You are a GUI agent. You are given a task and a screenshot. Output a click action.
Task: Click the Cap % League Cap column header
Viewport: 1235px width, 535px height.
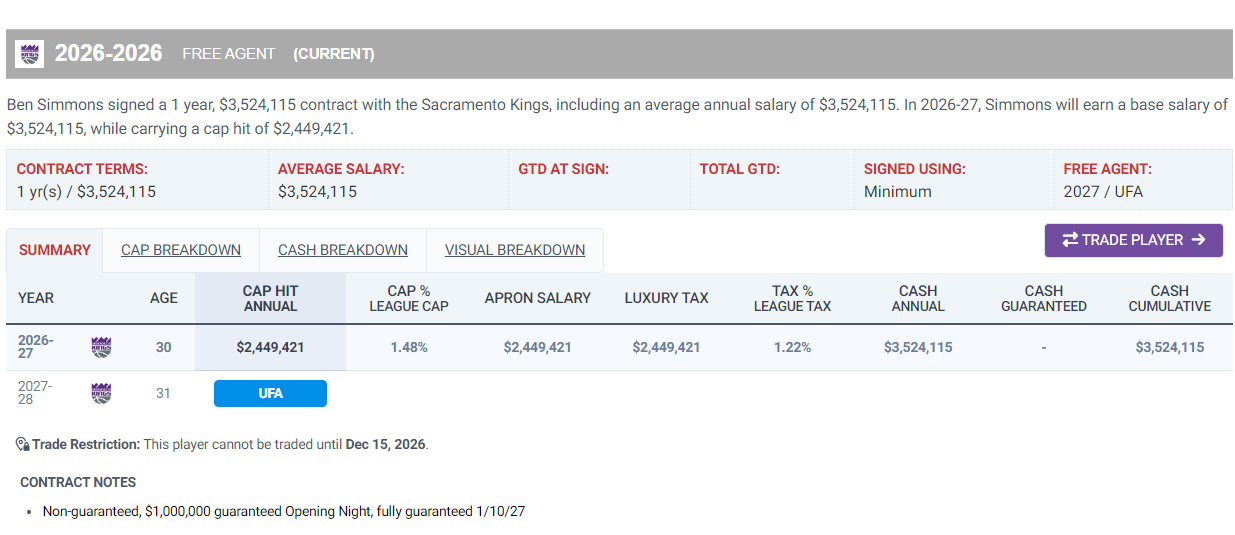point(409,298)
